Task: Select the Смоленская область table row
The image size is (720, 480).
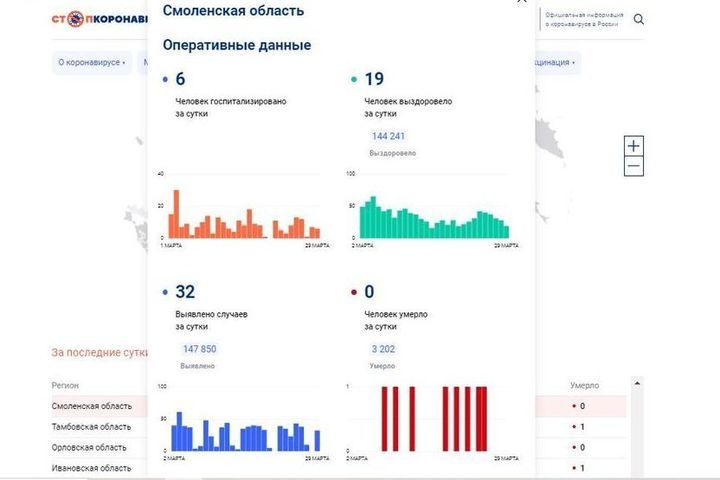Action: 92,406
